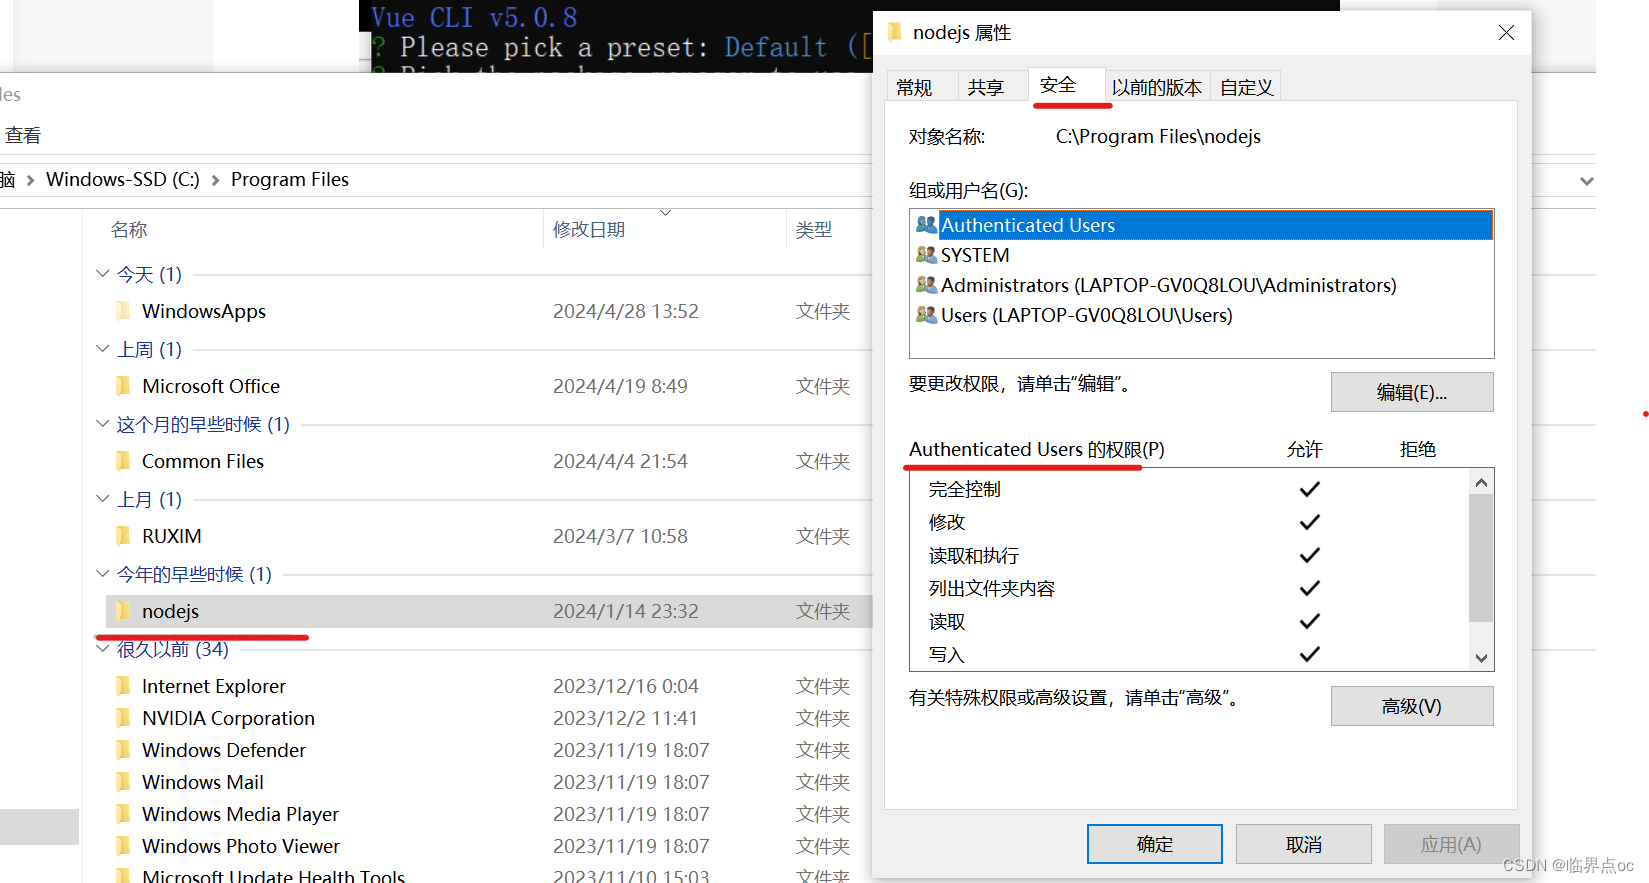Click the Microsoft Office folder icon

pos(123,386)
